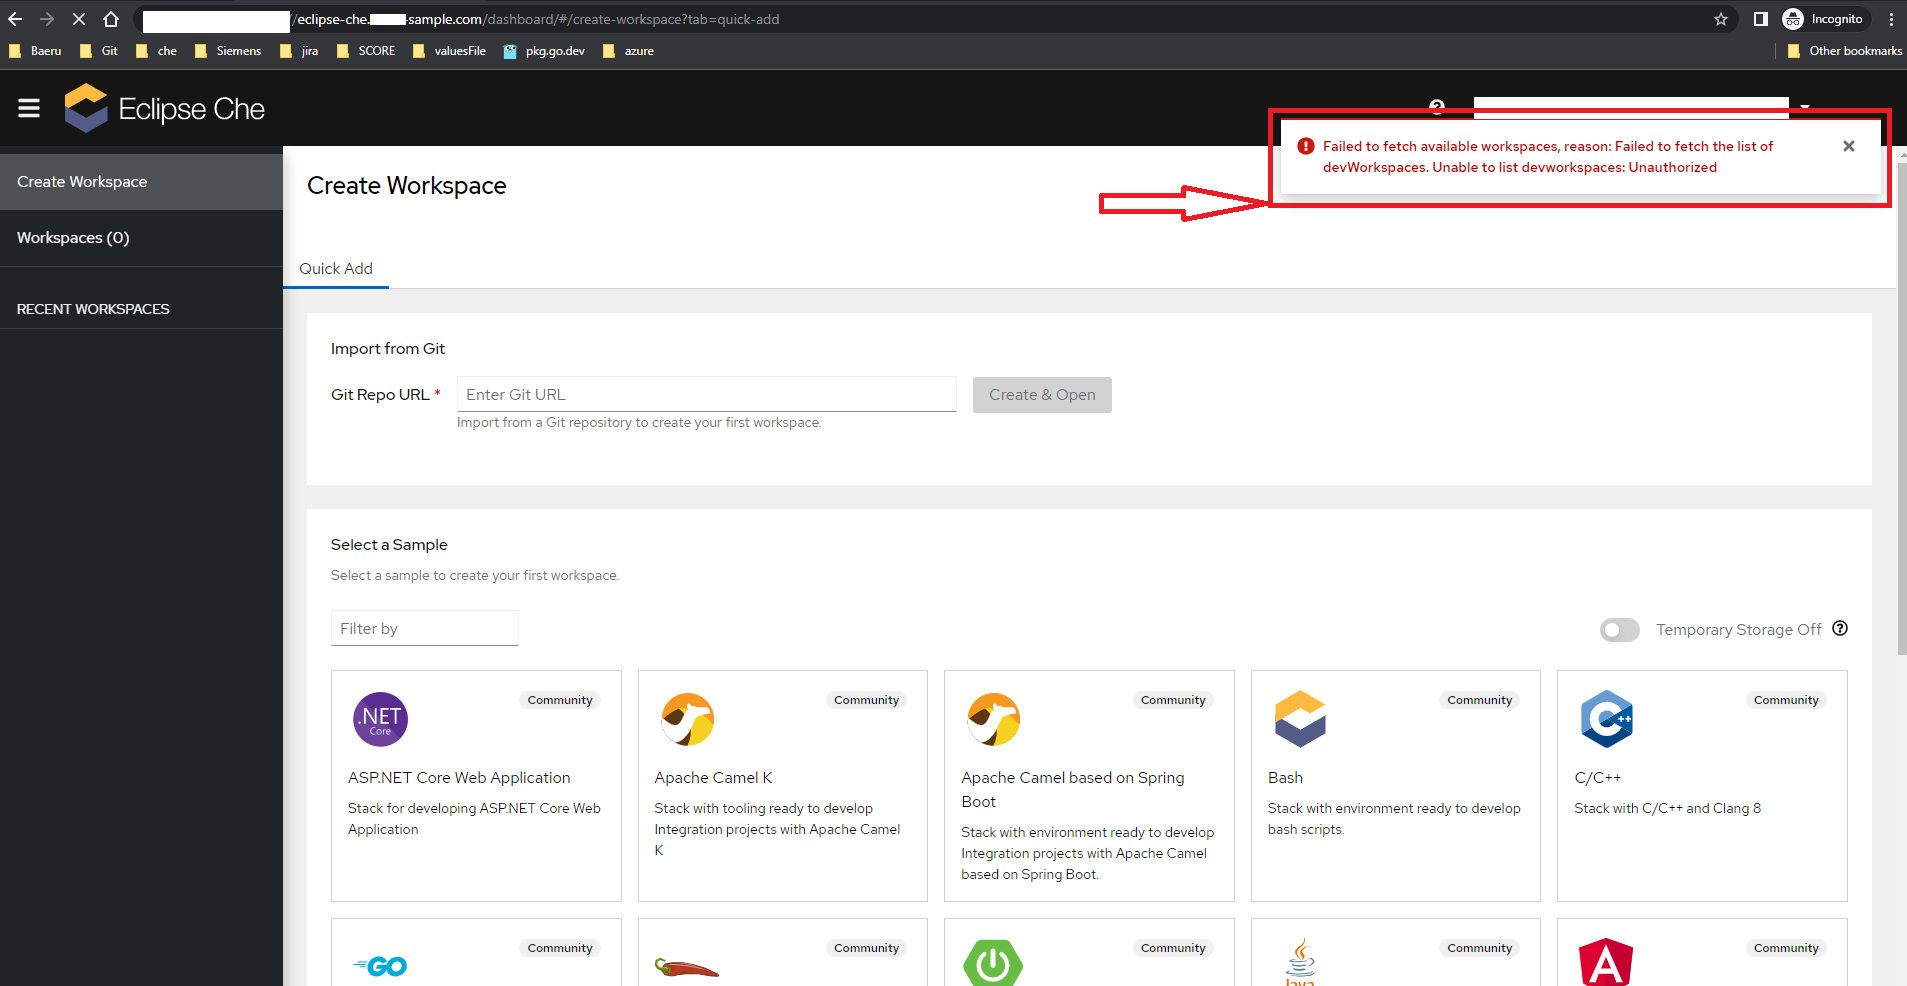Open the hamburger navigation menu
Image resolution: width=1907 pixels, height=986 pixels.
(29, 108)
